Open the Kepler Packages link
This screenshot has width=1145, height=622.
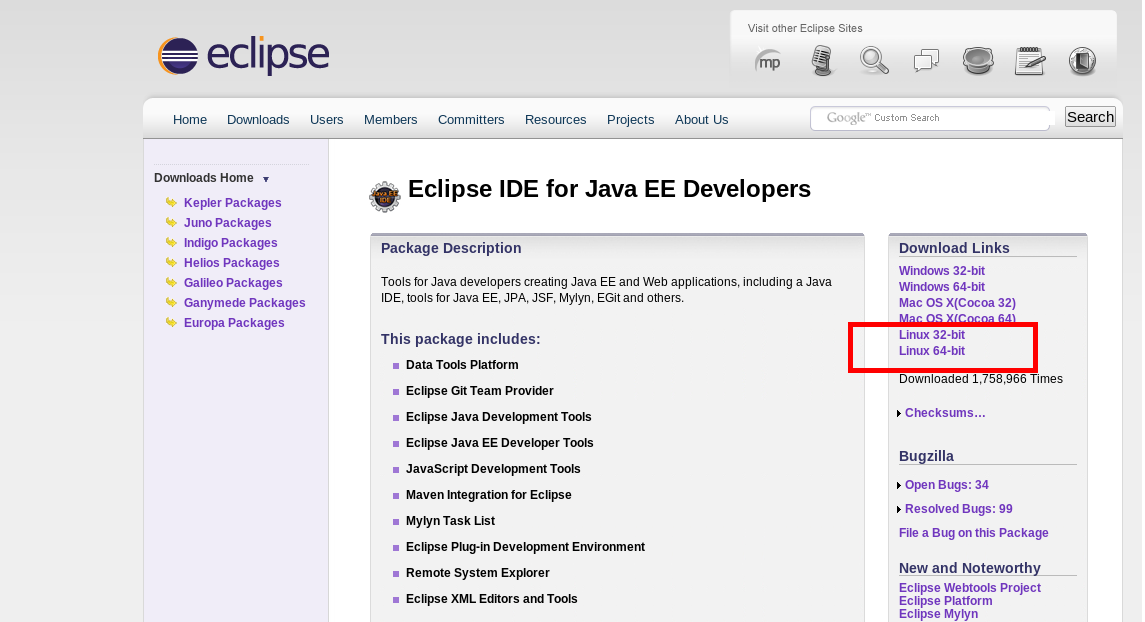click(232, 203)
